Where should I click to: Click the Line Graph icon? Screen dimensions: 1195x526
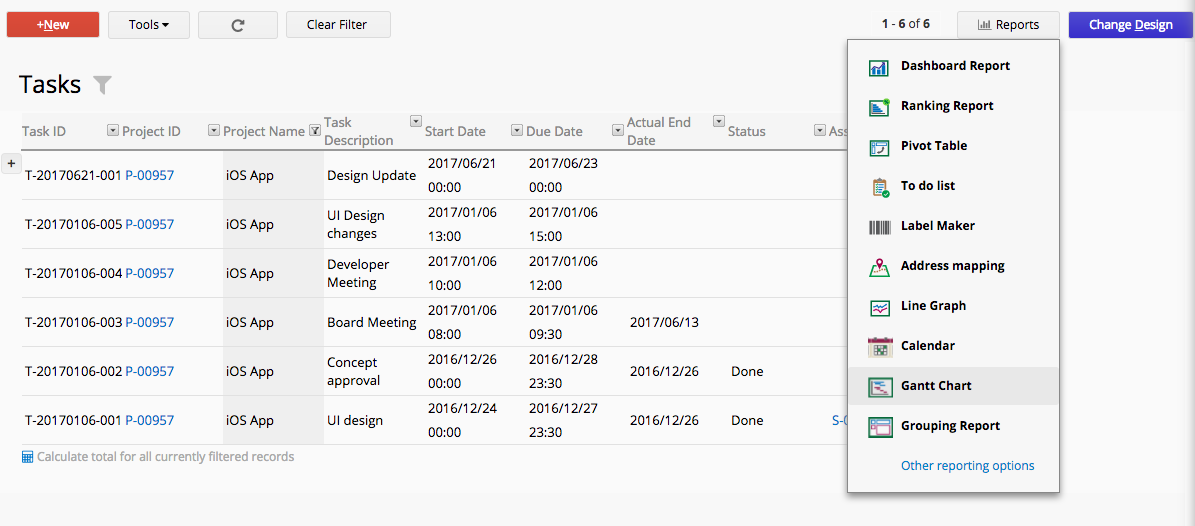click(879, 307)
